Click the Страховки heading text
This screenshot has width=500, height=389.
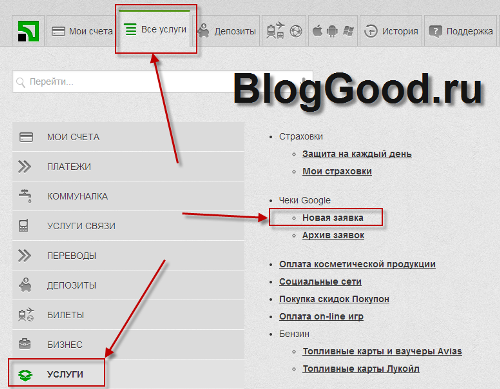(x=301, y=136)
